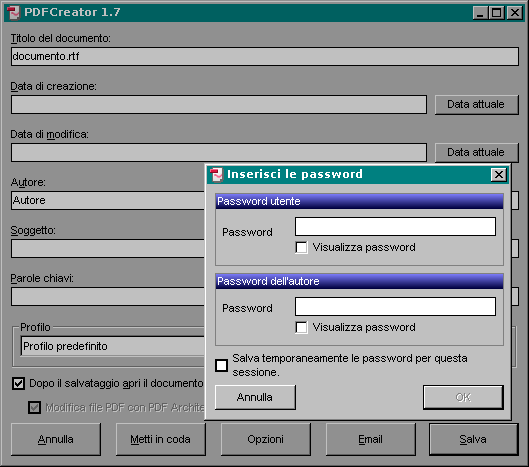529x467 pixels.
Task: Click the Email button
Action: (370, 439)
